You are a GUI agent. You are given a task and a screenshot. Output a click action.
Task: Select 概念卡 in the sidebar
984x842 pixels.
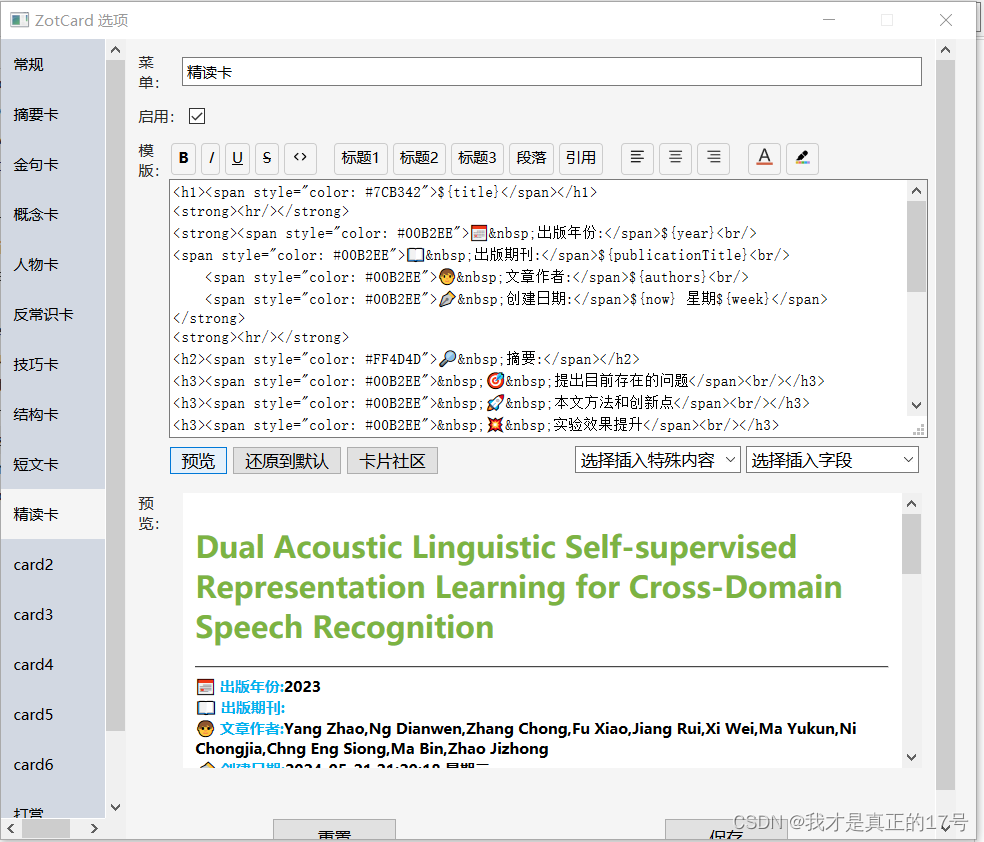click(53, 215)
